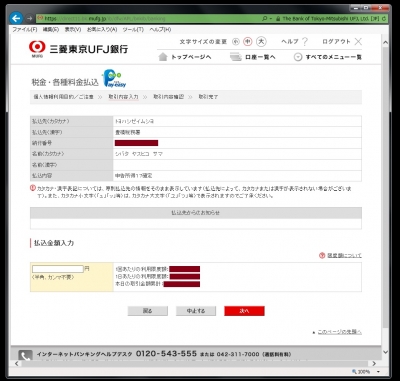Click the lock icon in address bar
This screenshot has width=400, height=381.
pyautogui.click(x=278, y=19)
